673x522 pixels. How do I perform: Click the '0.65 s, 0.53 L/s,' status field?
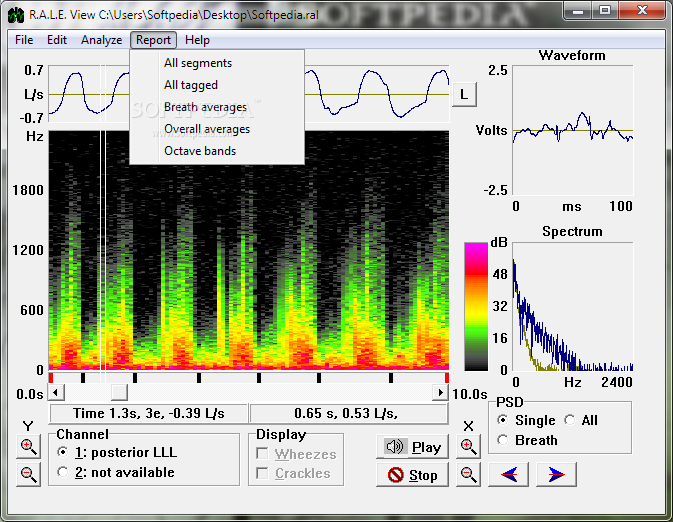pyautogui.click(x=349, y=413)
